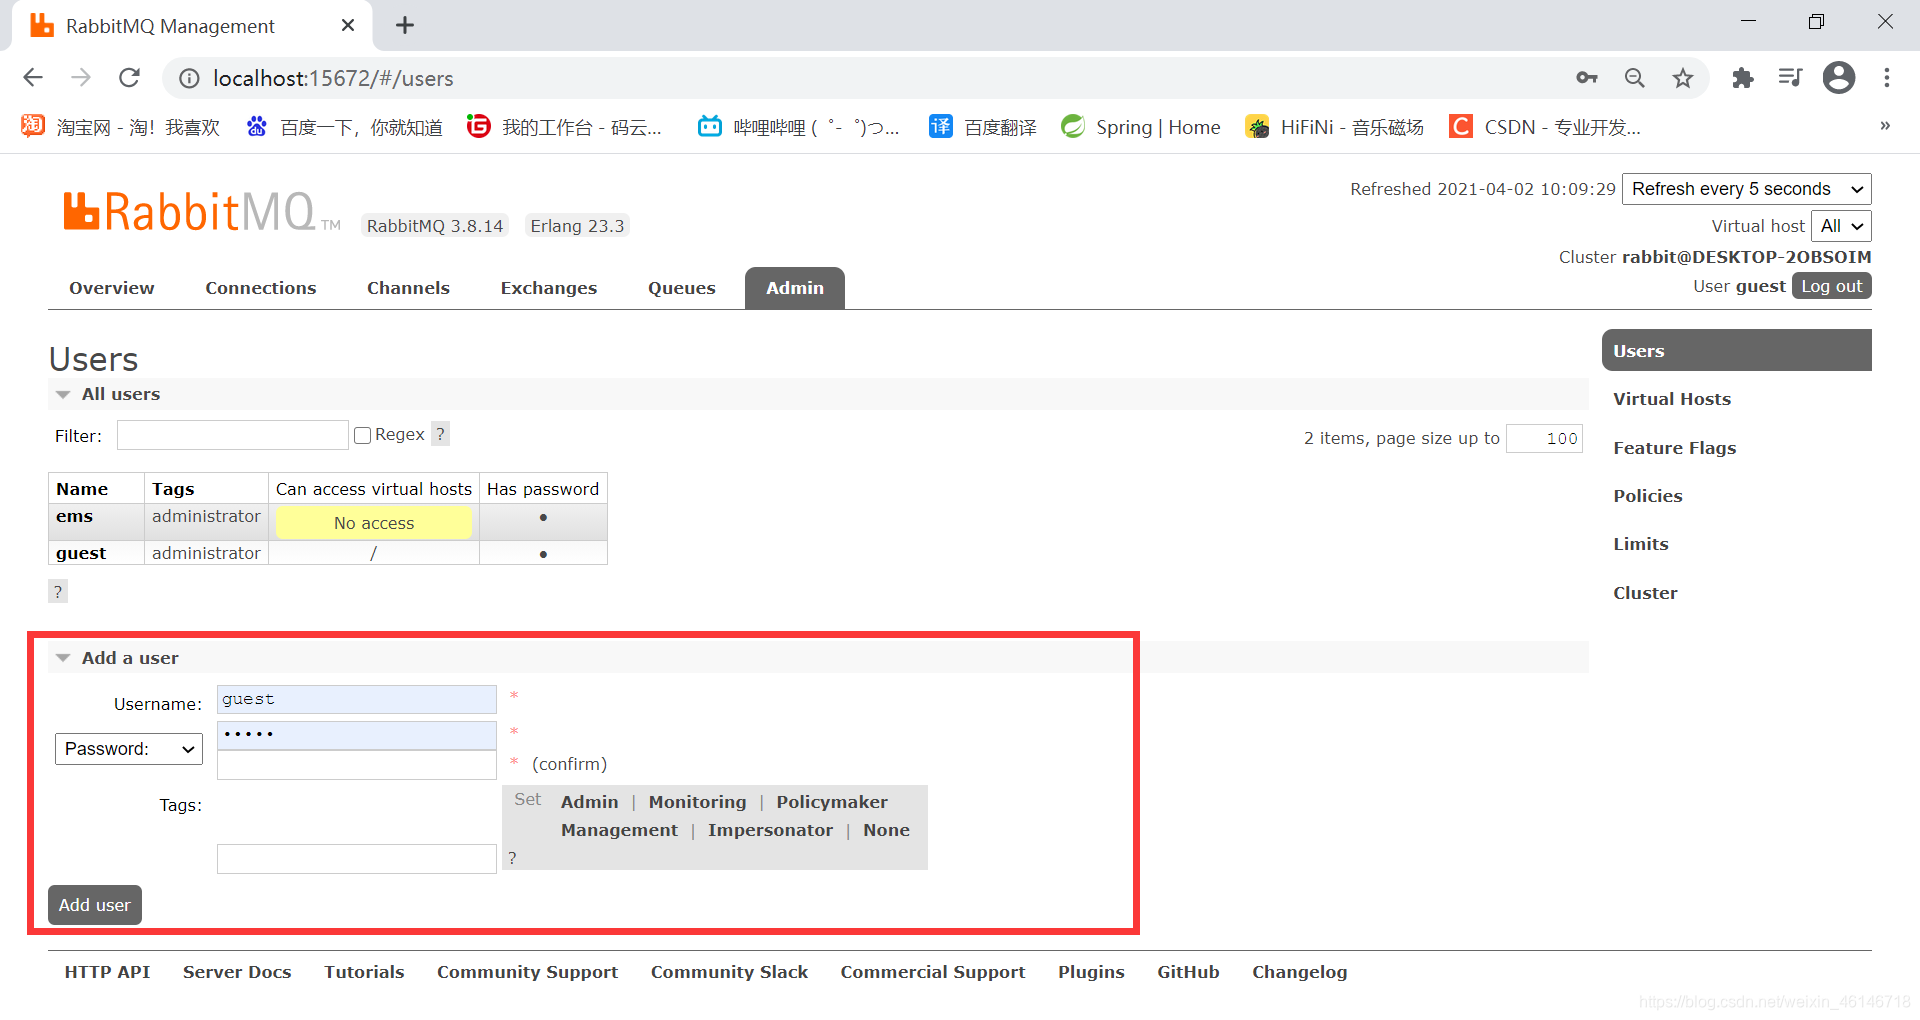Click the Tags text input field
Screen dimensions: 1920x1020
click(x=357, y=859)
